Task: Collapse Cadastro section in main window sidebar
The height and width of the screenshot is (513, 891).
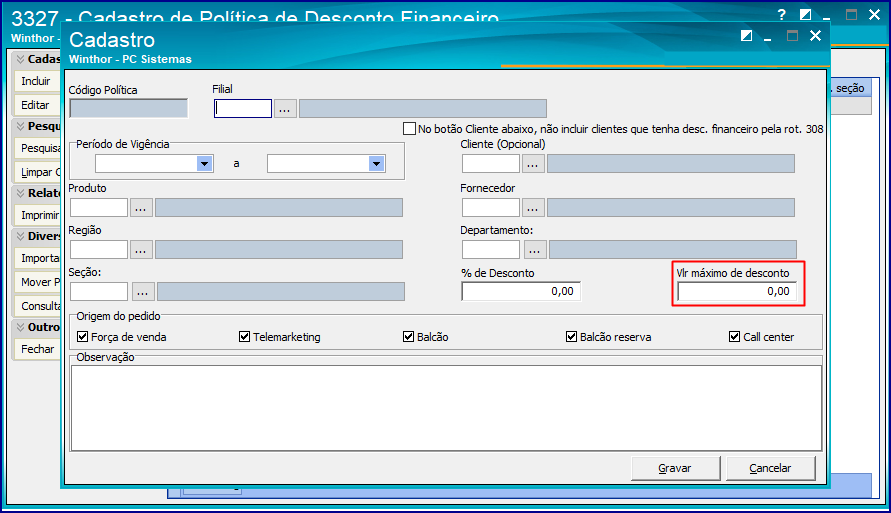Action: tap(20, 59)
